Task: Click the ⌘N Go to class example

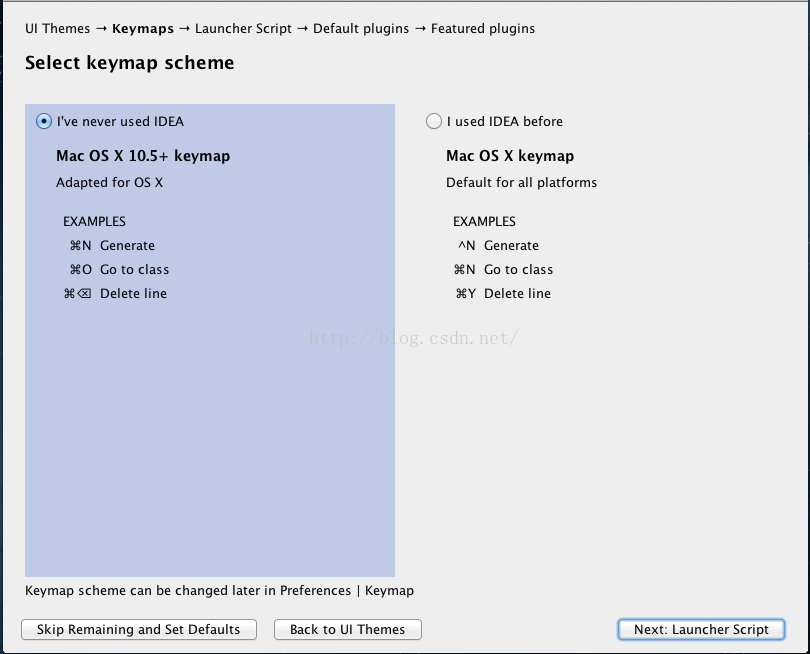Action: [x=503, y=270]
